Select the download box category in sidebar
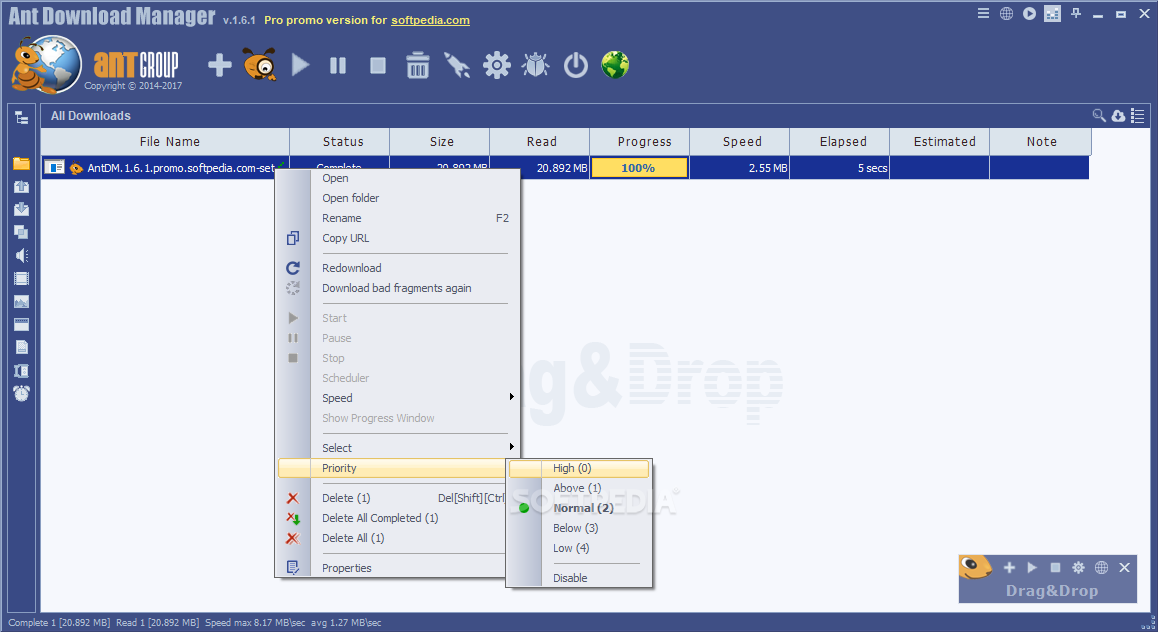This screenshot has width=1158, height=632. point(21,209)
